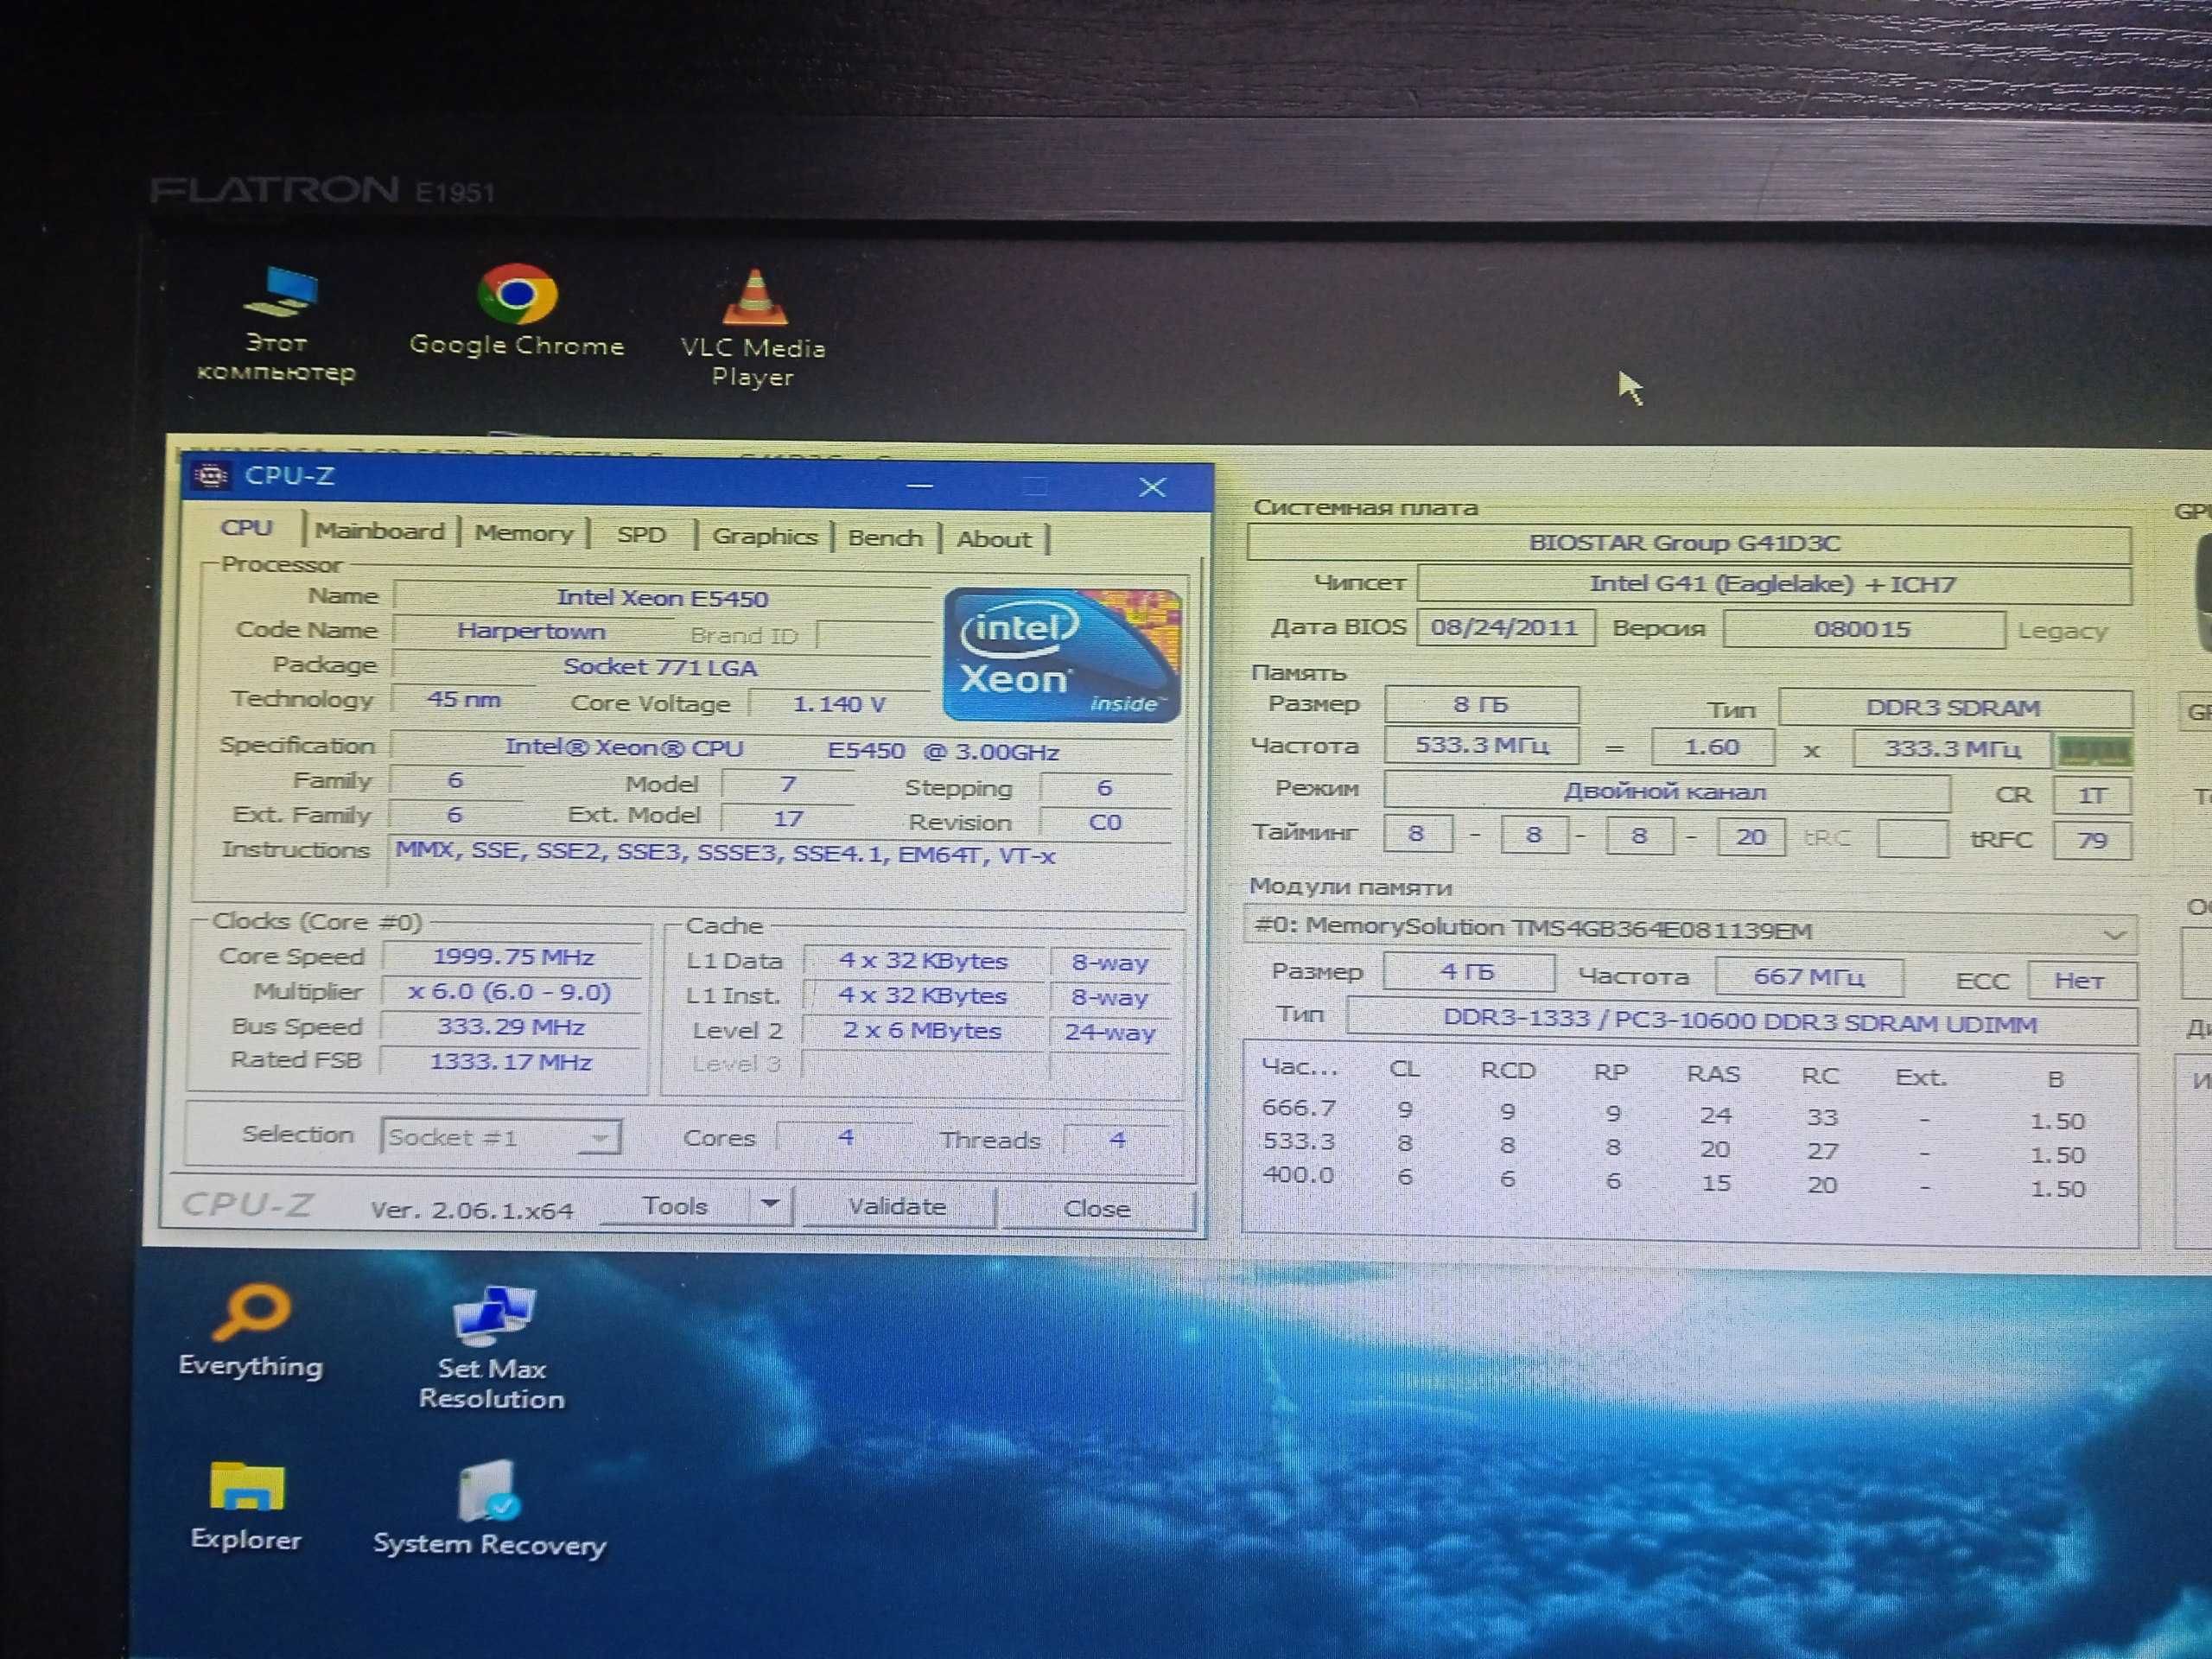Click the Socket 771 LGA package value

click(660, 667)
